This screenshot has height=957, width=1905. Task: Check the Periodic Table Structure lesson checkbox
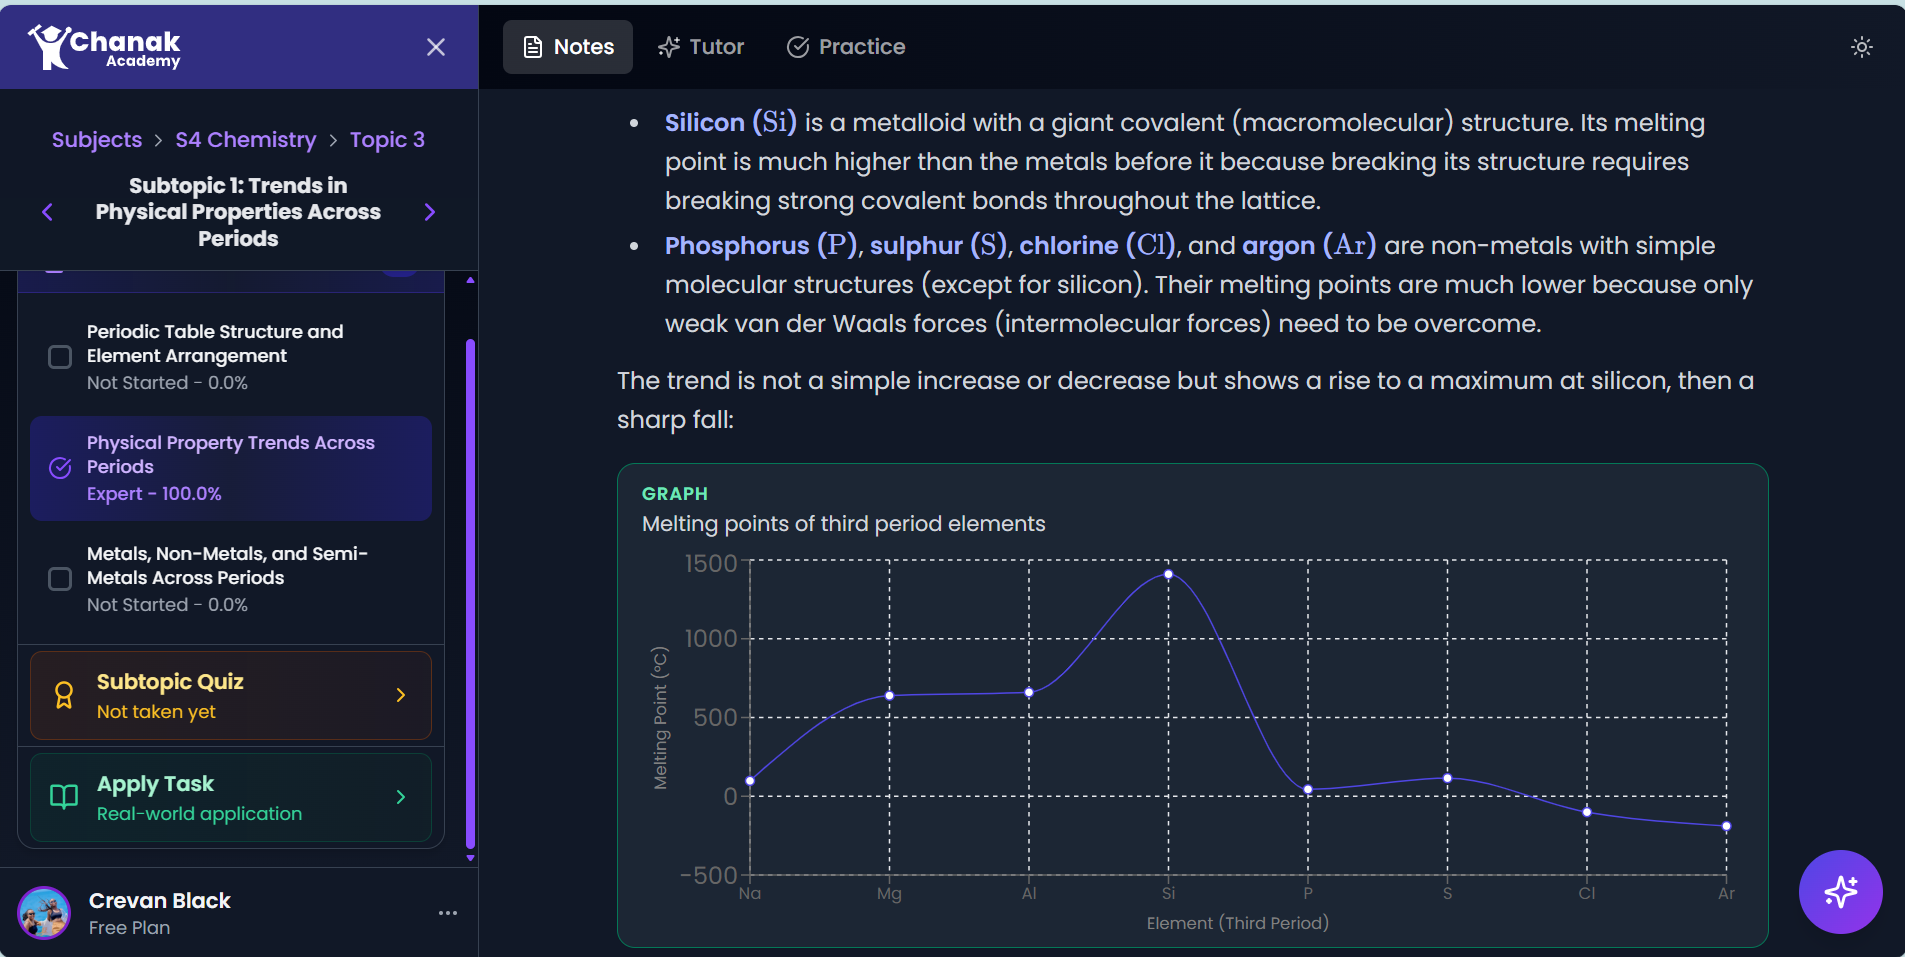(x=59, y=356)
